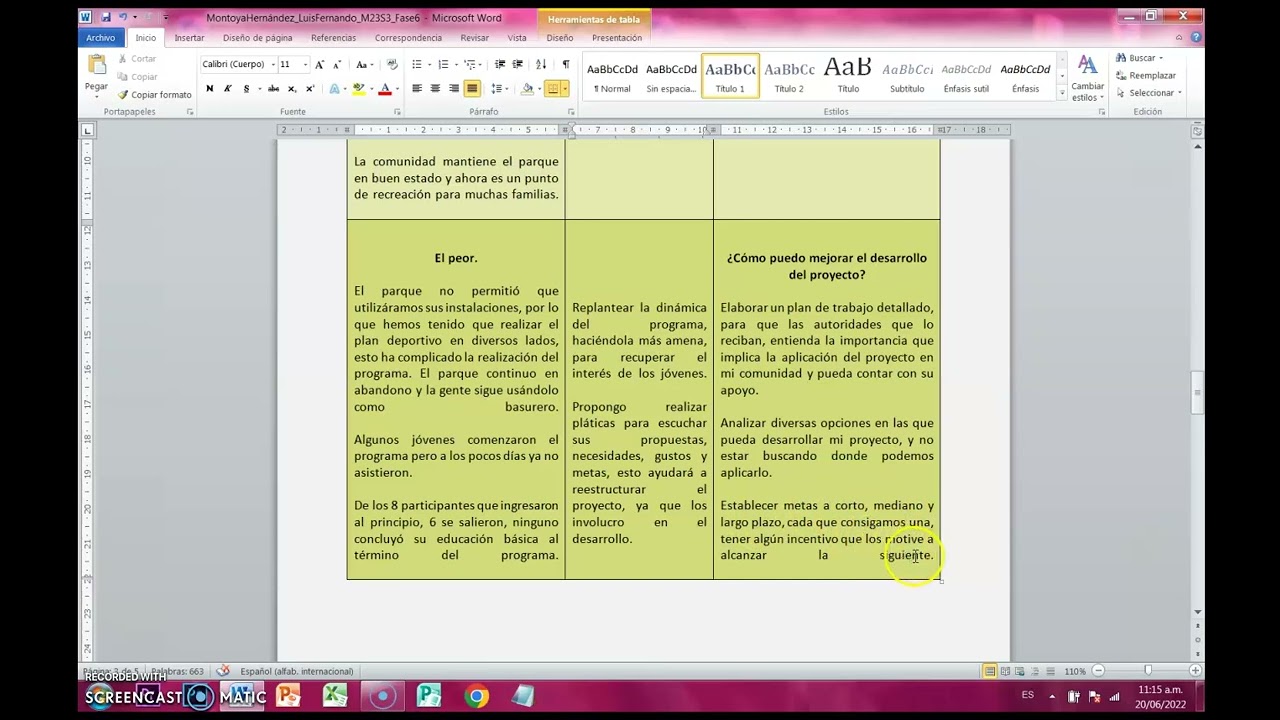1280x720 pixels.
Task: Open Google Chrome from the taskbar
Action: [476, 696]
